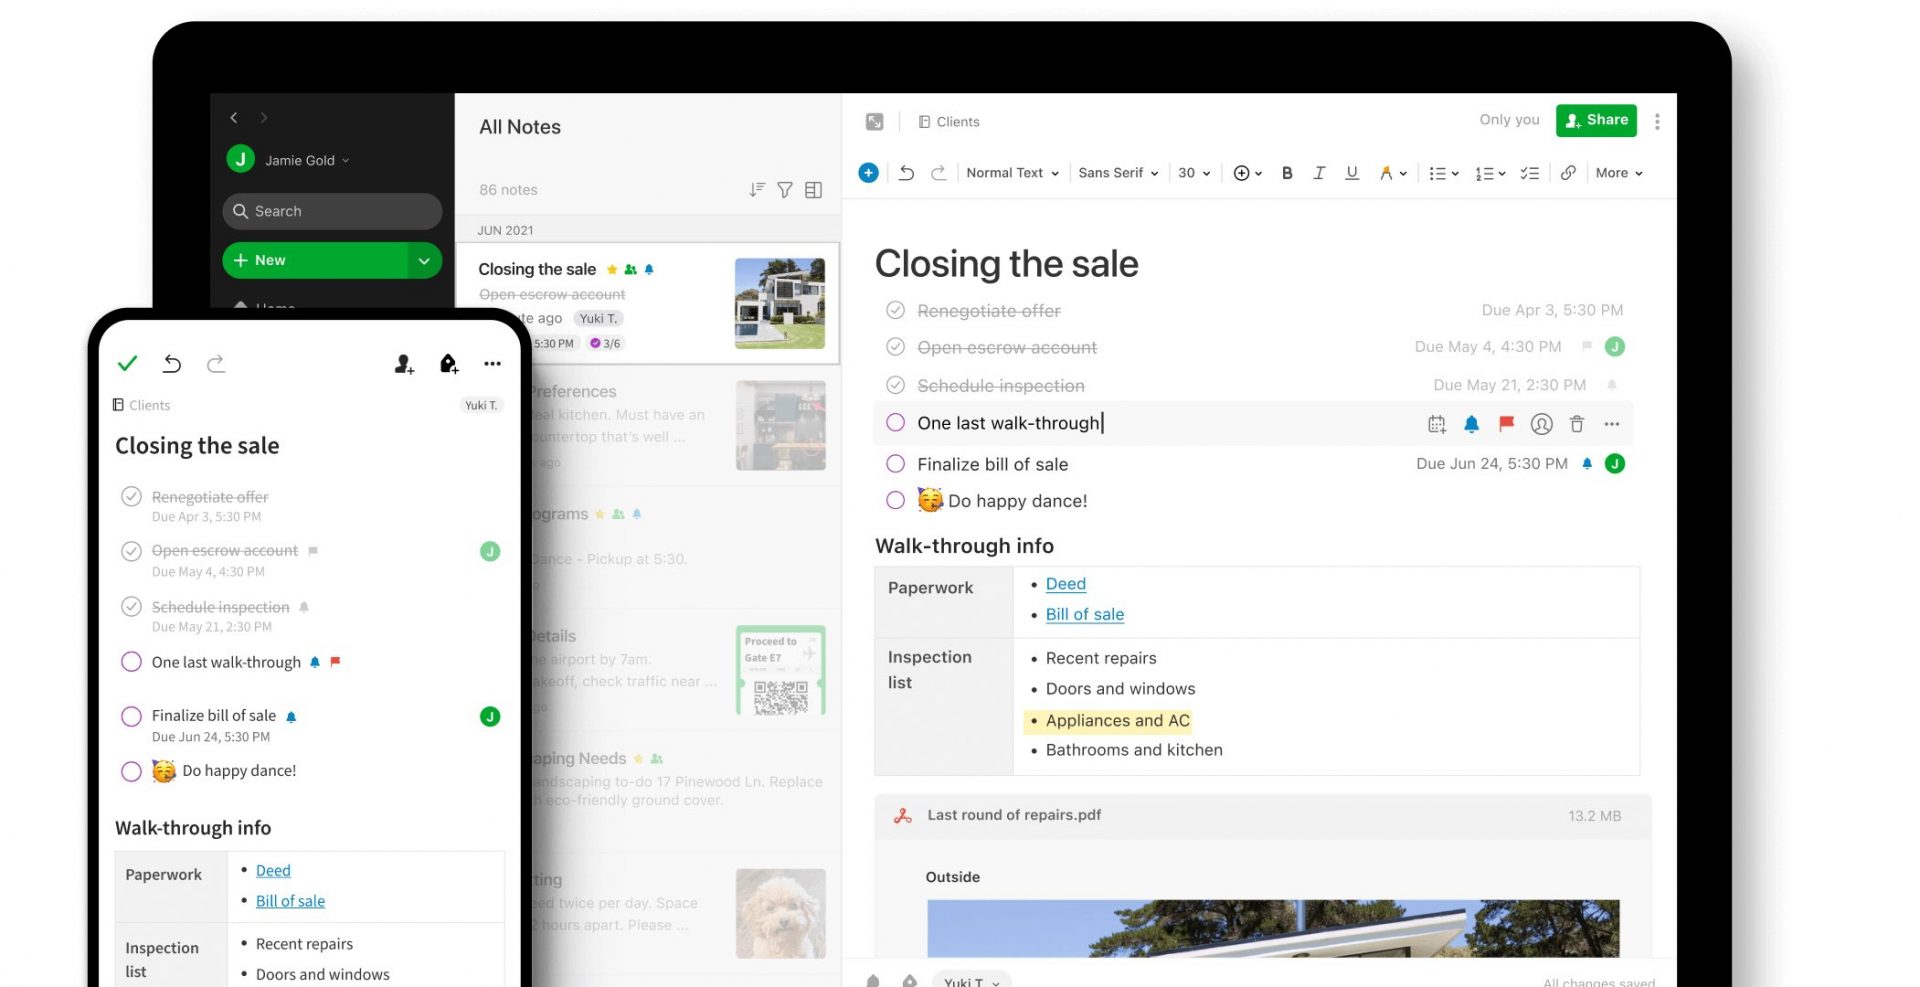The image size is (1920, 987).
Task: Check Finalize bill of sale on phone
Action: (x=131, y=716)
